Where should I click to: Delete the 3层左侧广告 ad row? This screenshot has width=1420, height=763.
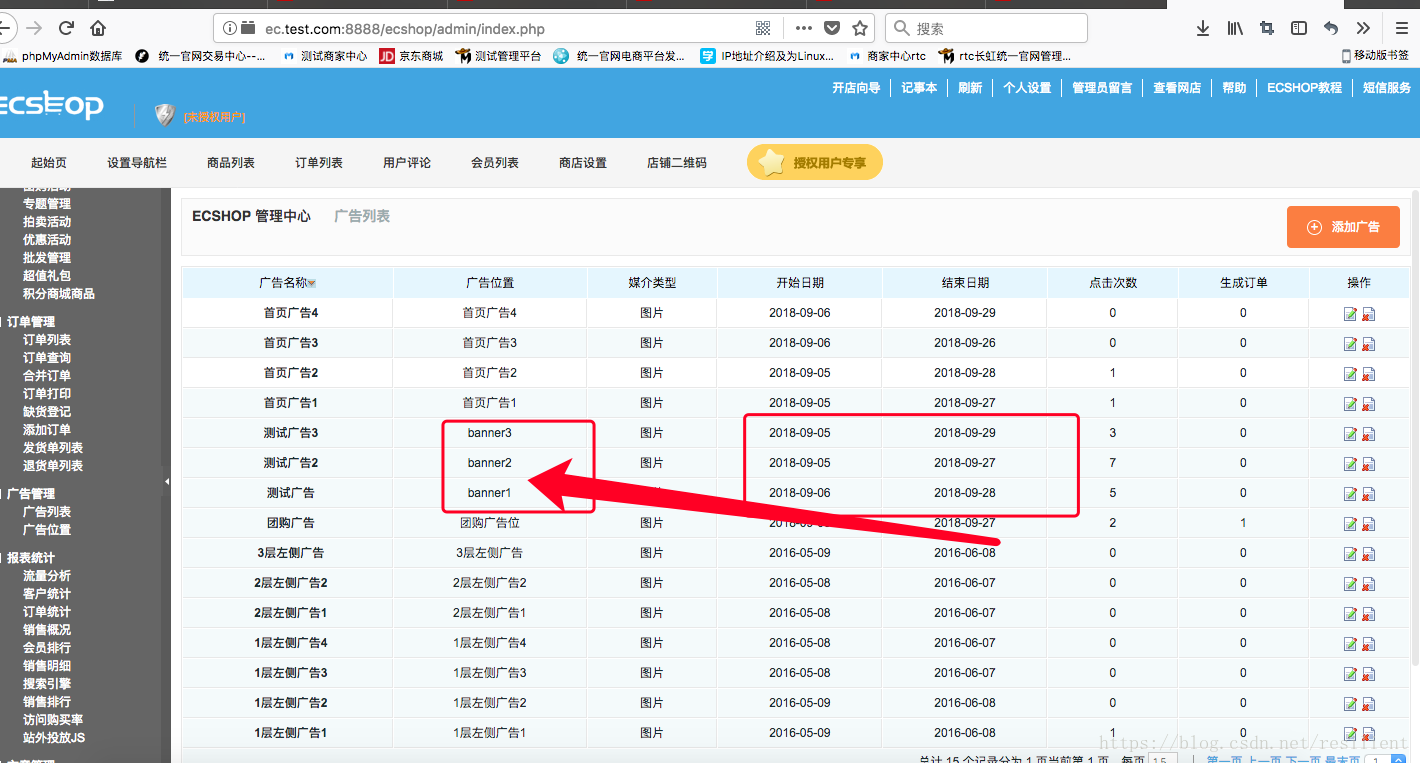[1368, 554]
